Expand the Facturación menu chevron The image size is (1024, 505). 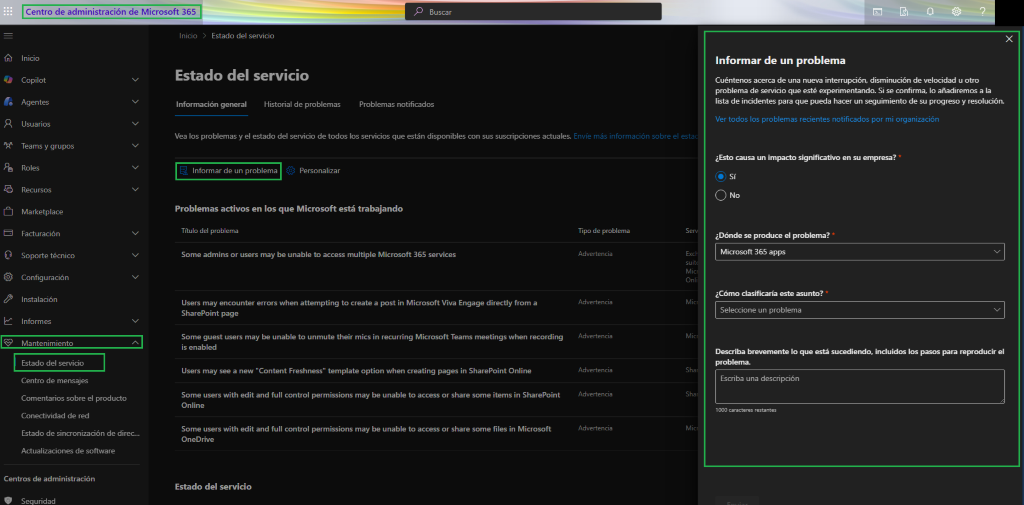point(135,233)
